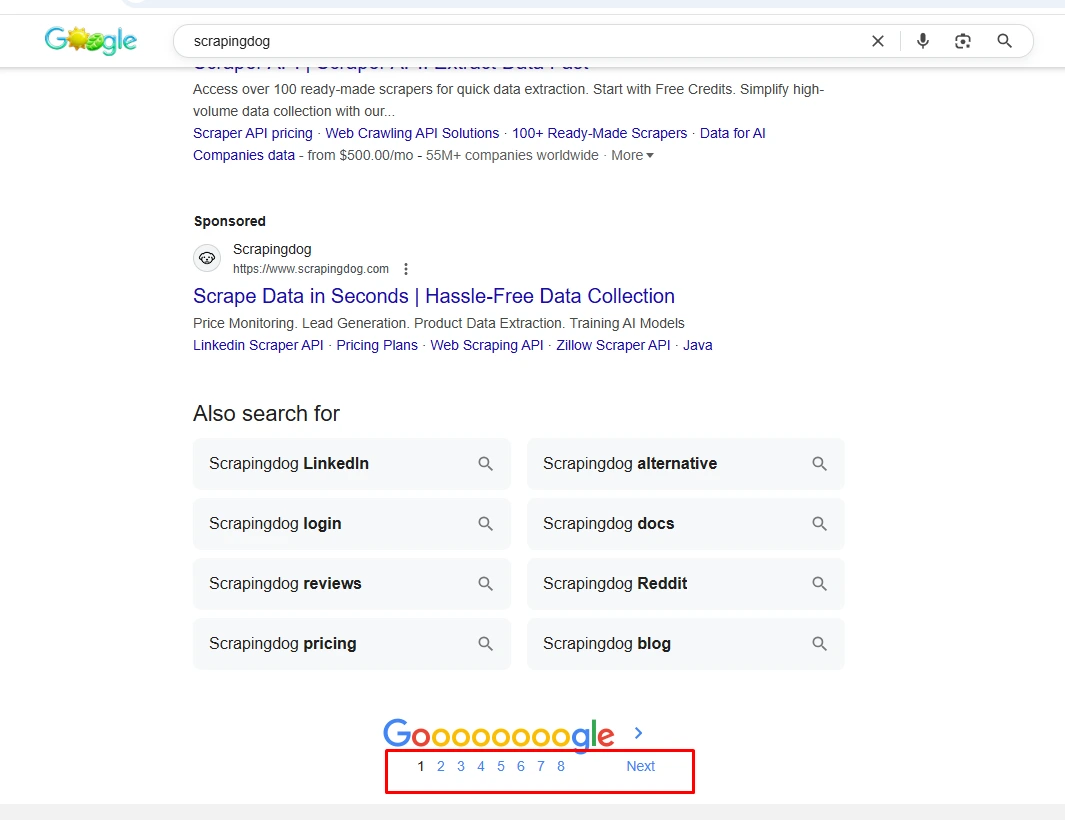Click magnifier icon in Scrapingdog Reddit chip
Screen dimensions: 1065x820
[x=819, y=584]
